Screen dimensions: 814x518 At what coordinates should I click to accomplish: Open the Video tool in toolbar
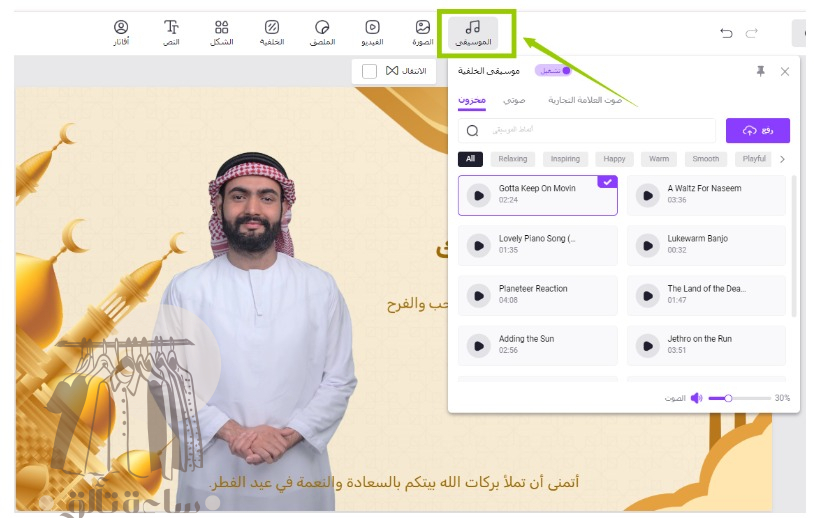[x=372, y=33]
